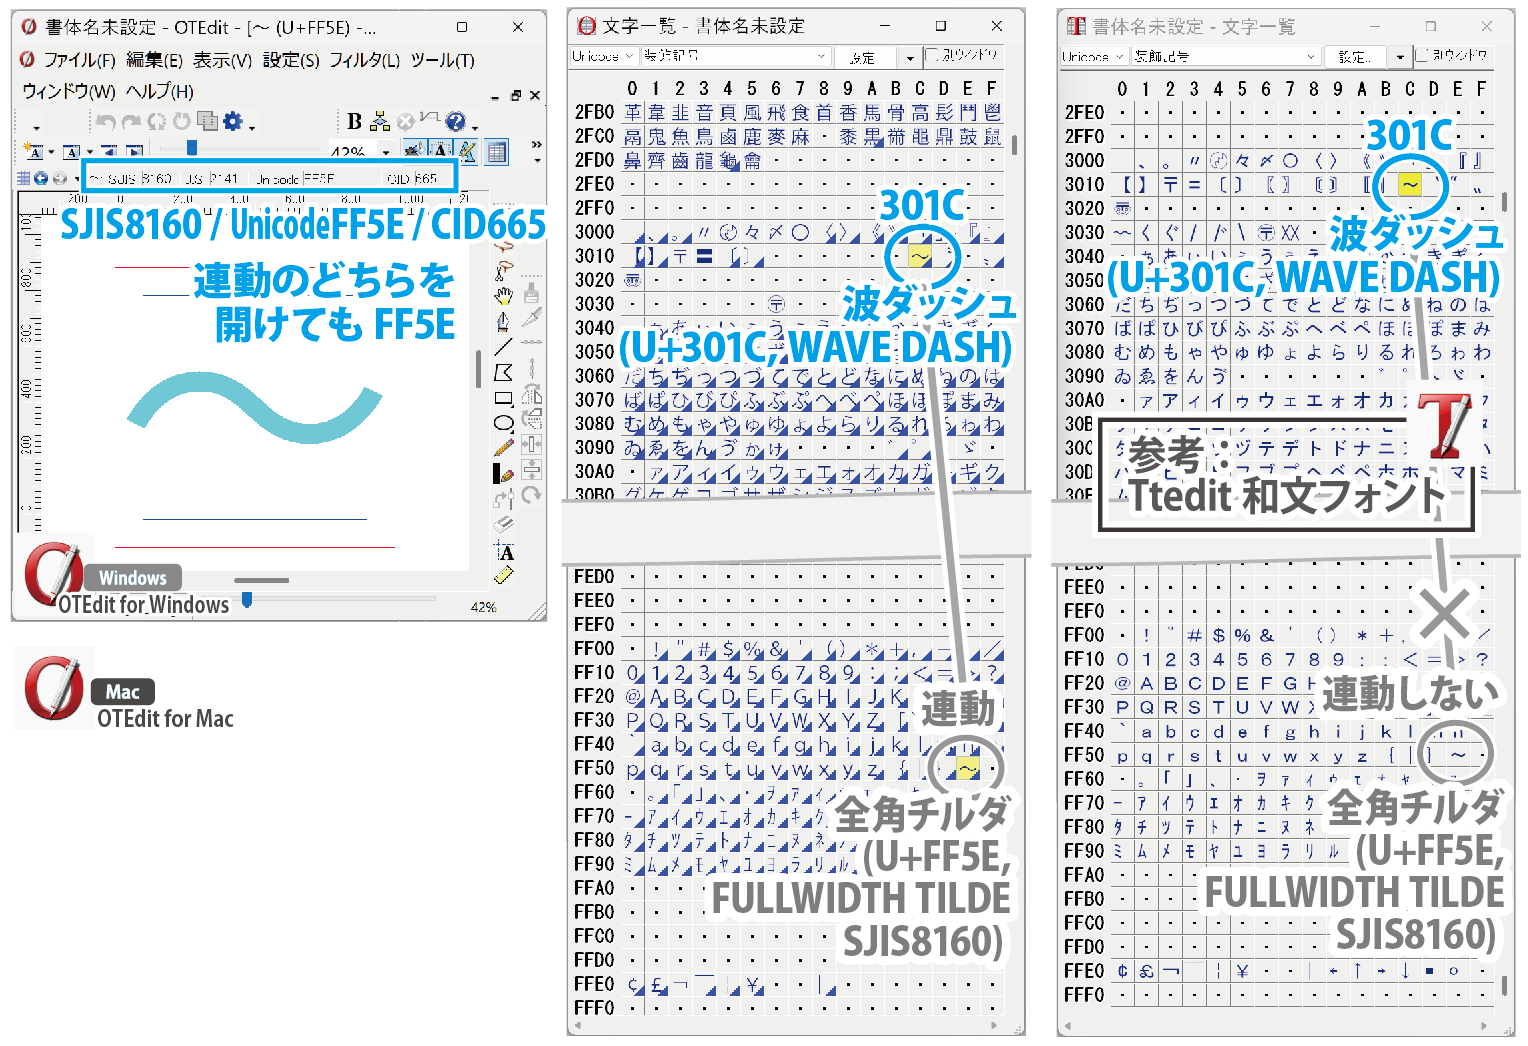Select the straight line tool in OTEdit

(503, 346)
